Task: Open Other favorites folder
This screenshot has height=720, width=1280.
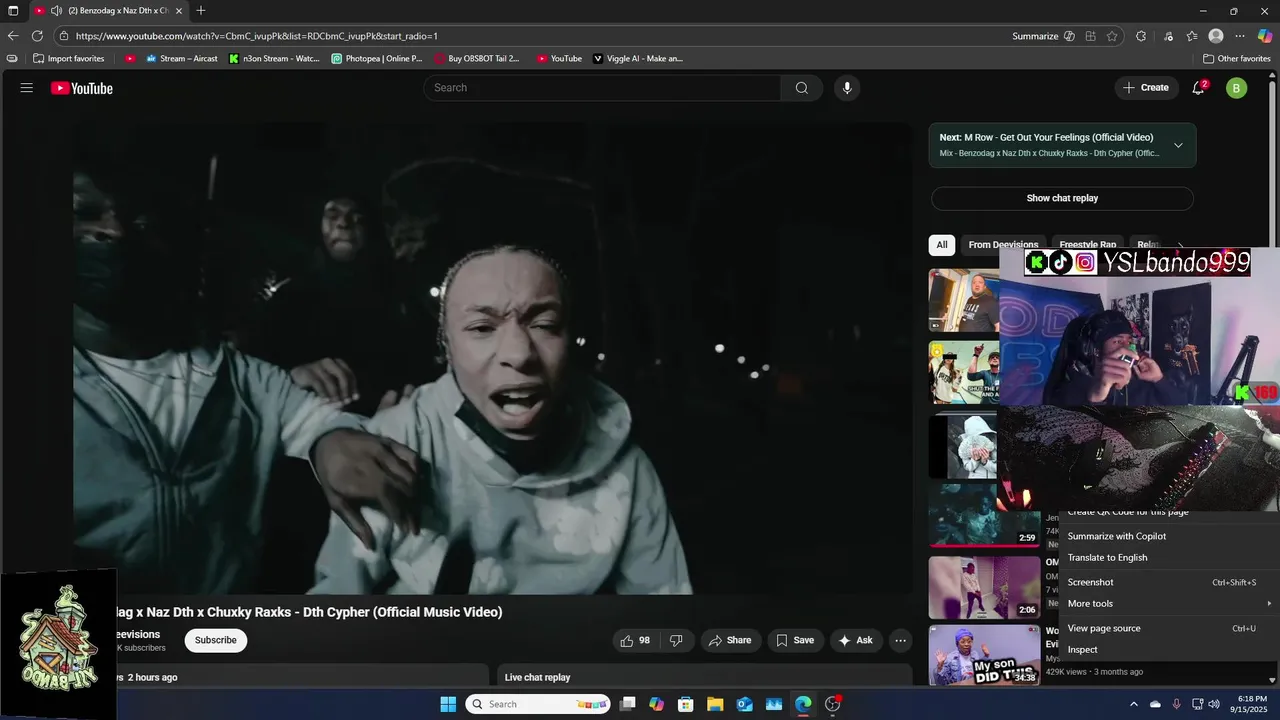Action: click(1237, 59)
